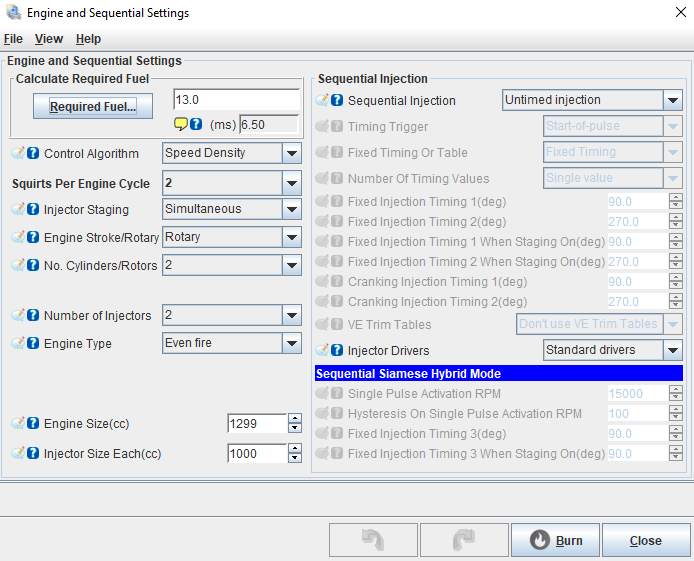Click the Required Fuel... button
The height and width of the screenshot is (561, 694).
point(93,106)
